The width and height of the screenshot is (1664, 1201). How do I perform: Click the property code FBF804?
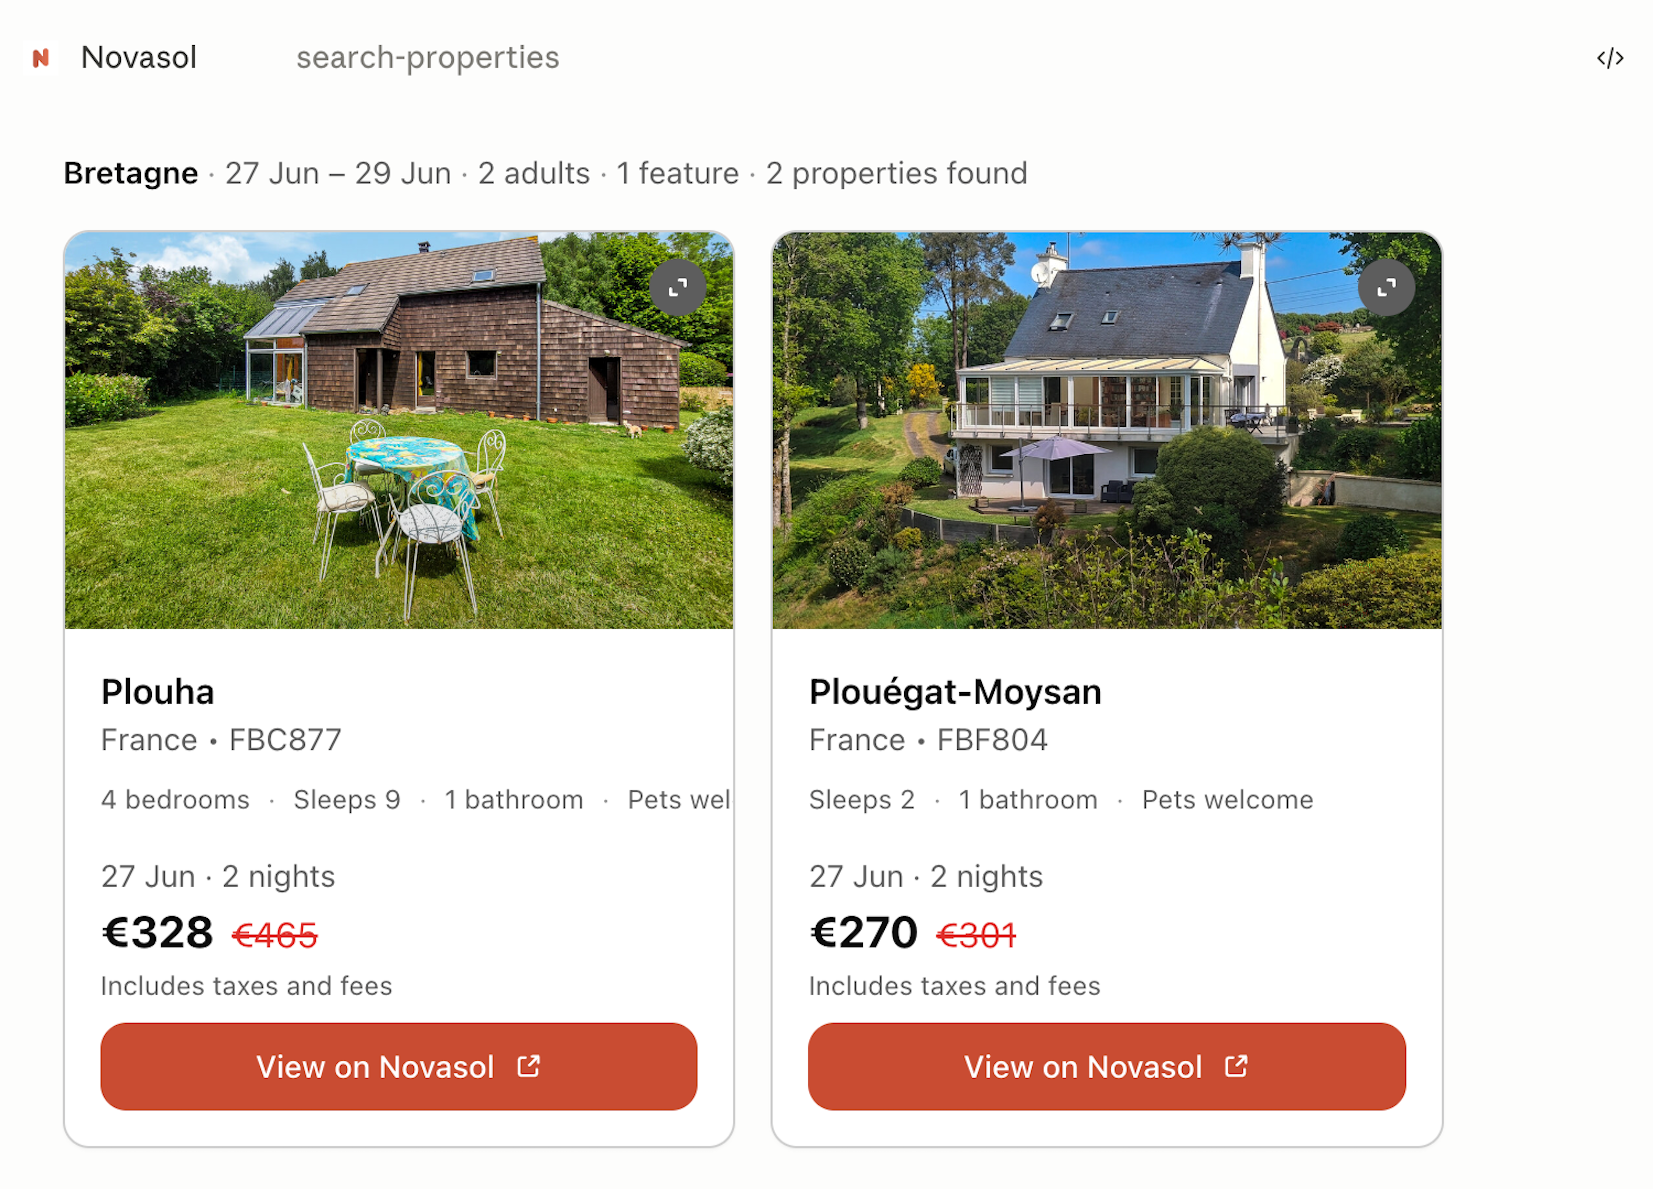coord(992,740)
